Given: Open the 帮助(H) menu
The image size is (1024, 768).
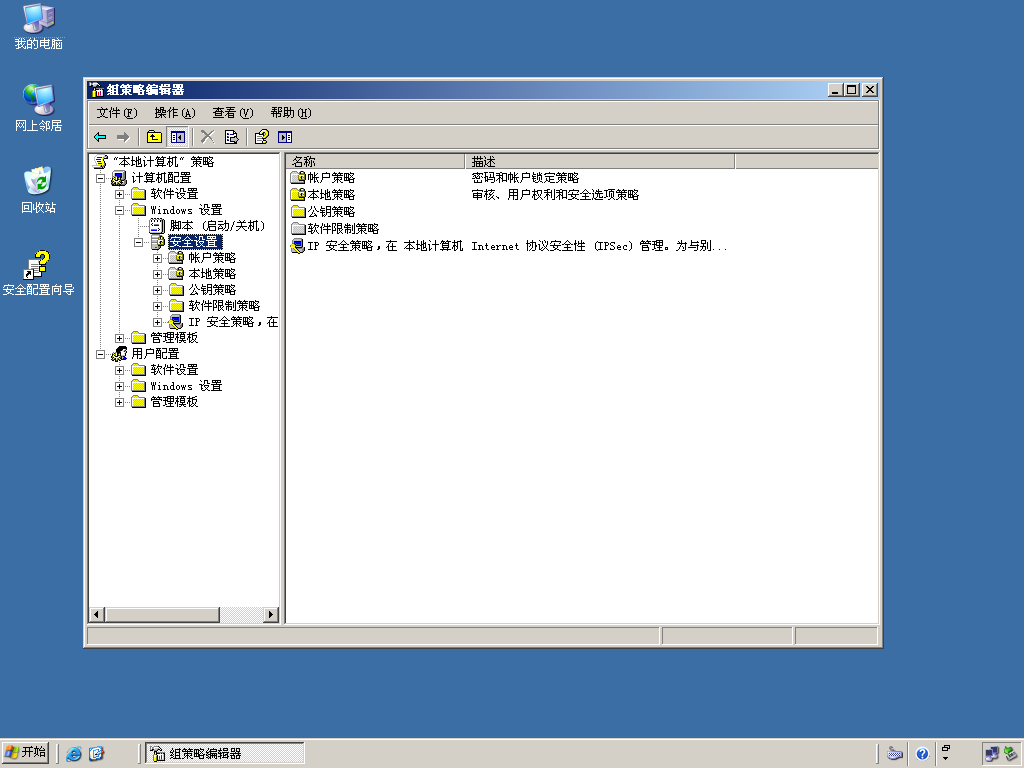Looking at the screenshot, I should click(291, 113).
